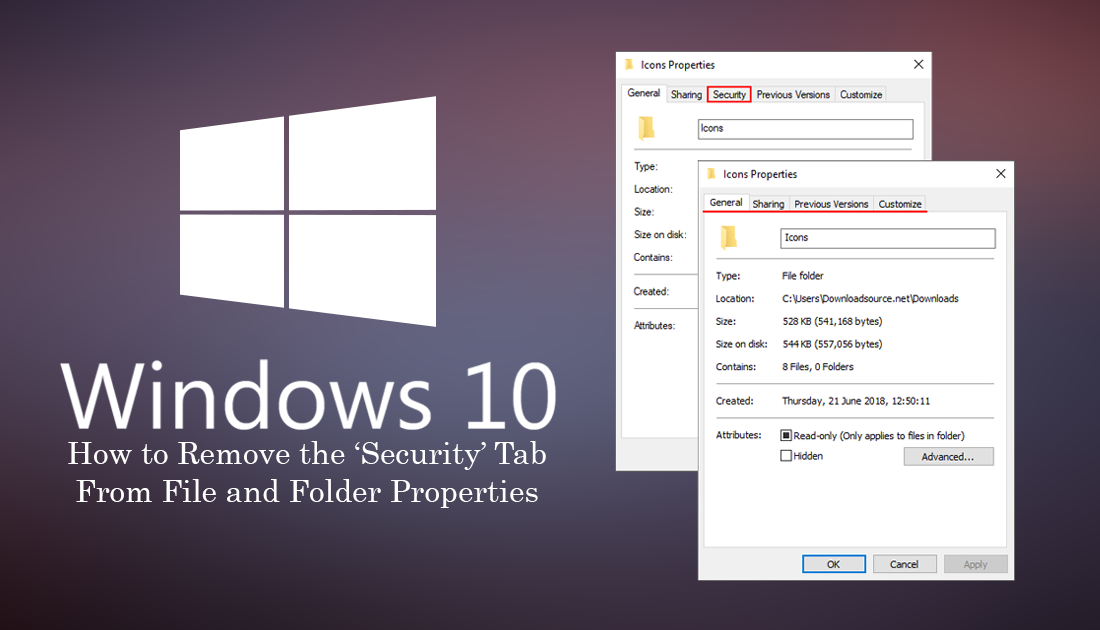Click the 'Created:' label in back window
This screenshot has height=630, width=1100.
click(651, 291)
